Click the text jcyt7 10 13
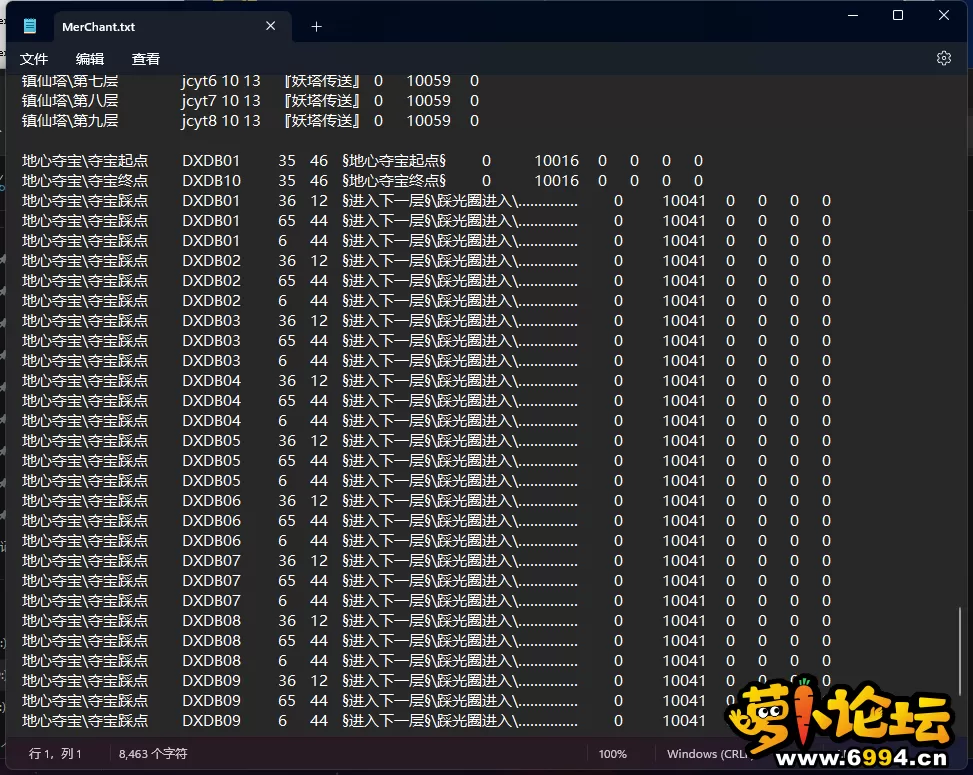973x775 pixels. [221, 101]
